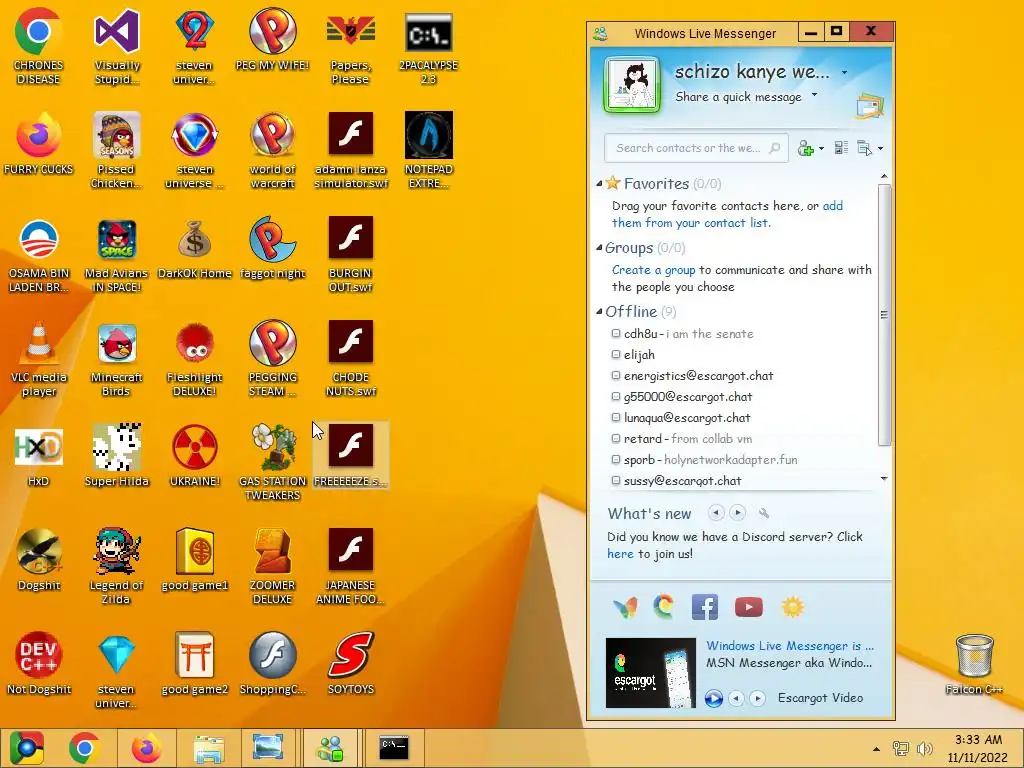
Task: Collapse the Offline contacts section
Action: pyautogui.click(x=599, y=312)
